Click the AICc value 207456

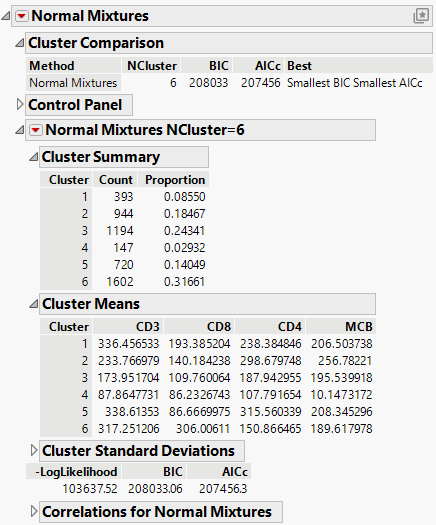[261, 83]
